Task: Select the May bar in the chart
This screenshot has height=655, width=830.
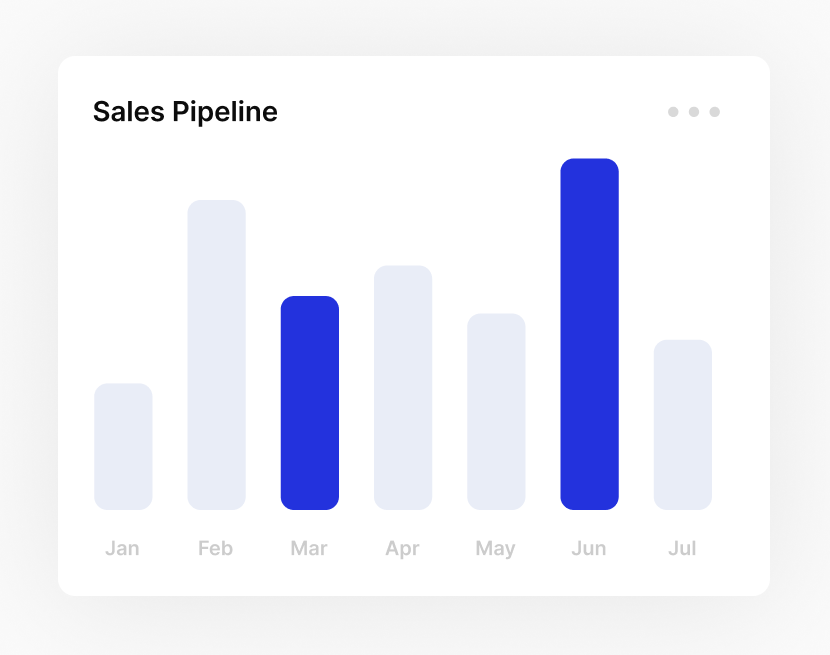Action: (x=496, y=411)
